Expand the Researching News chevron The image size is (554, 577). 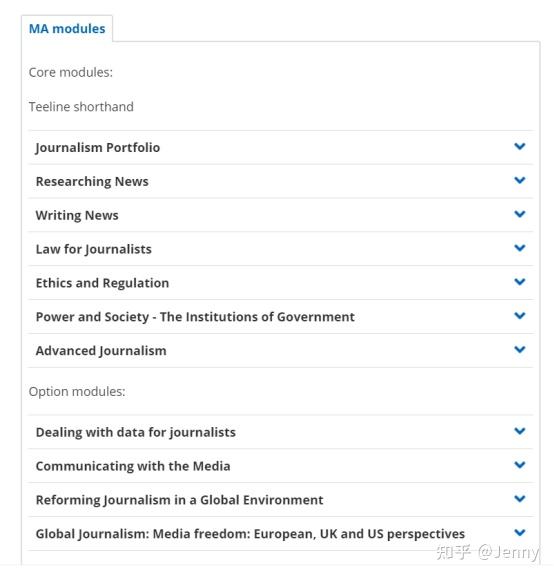pos(519,180)
